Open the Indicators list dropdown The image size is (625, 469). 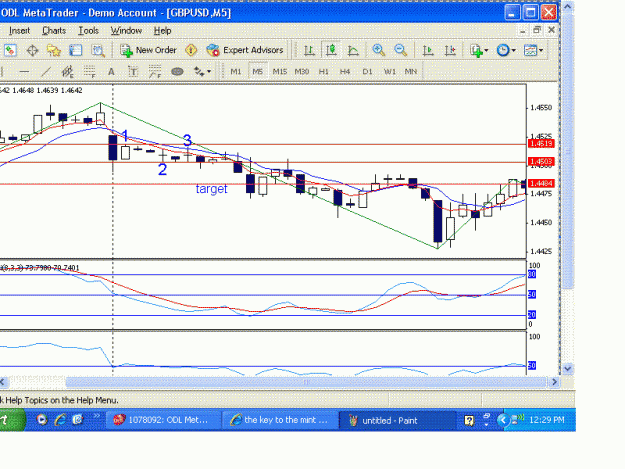479,50
